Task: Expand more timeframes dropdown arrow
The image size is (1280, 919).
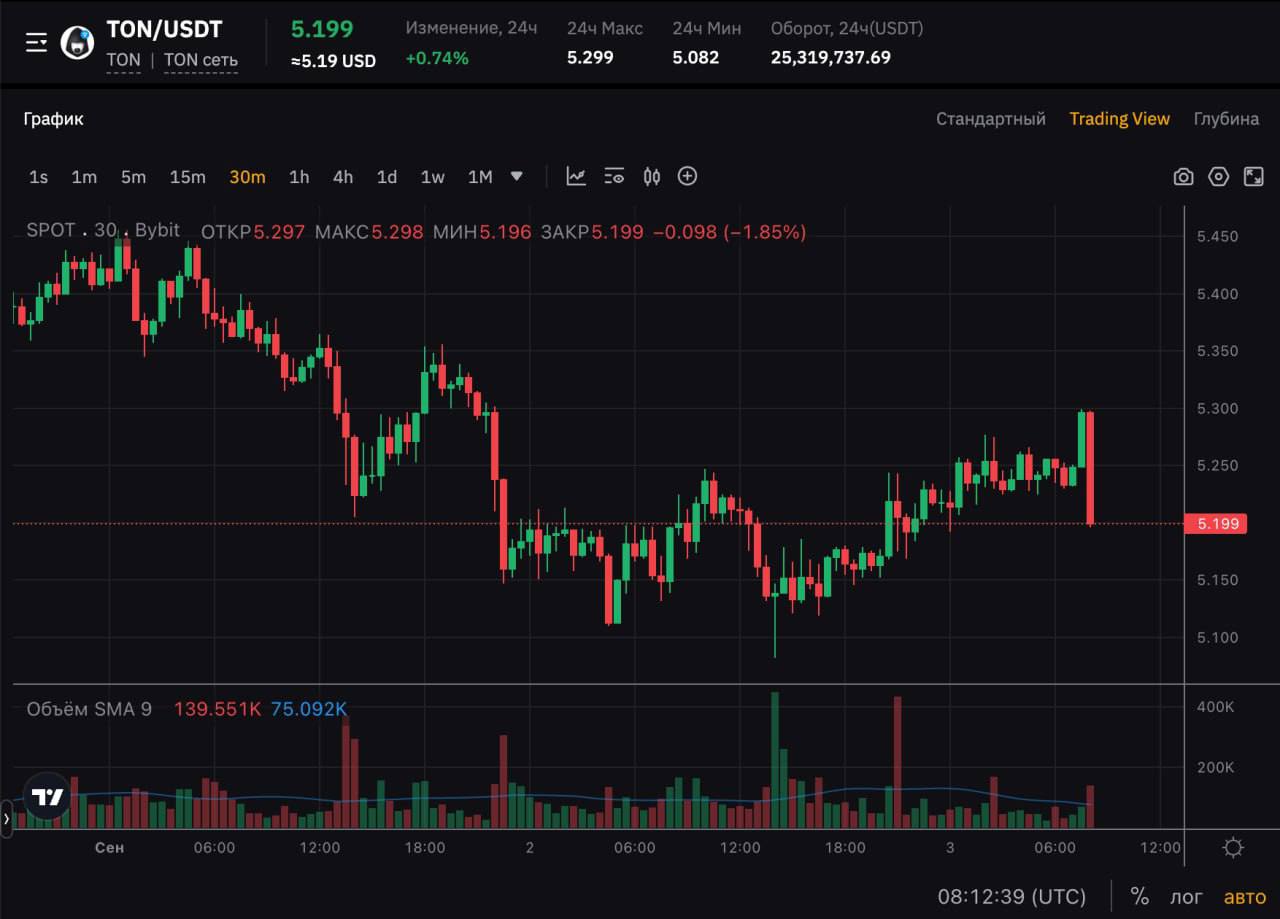Action: (x=517, y=177)
